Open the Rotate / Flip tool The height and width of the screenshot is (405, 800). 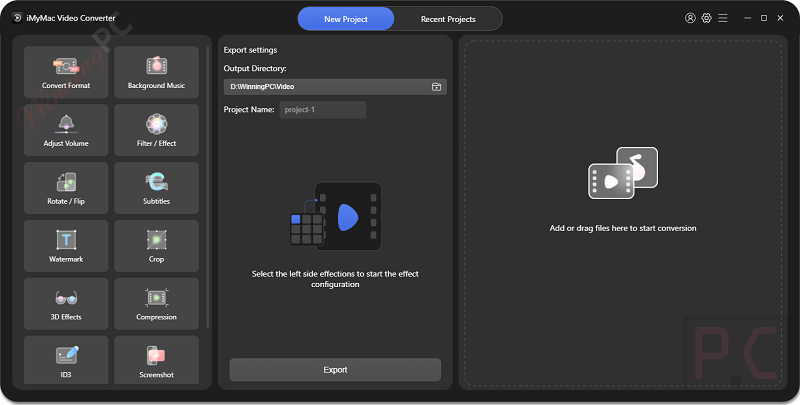66,188
